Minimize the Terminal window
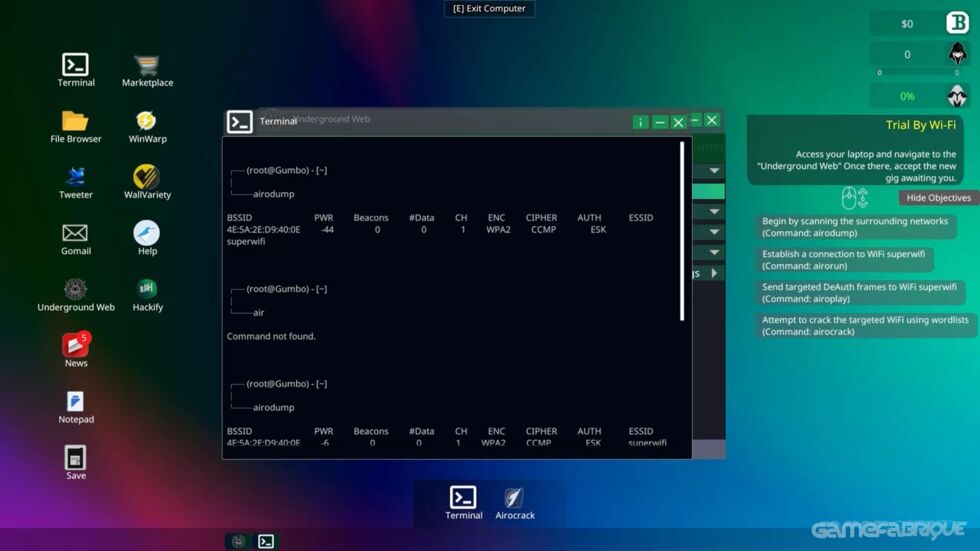This screenshot has height=551, width=980. pos(659,122)
